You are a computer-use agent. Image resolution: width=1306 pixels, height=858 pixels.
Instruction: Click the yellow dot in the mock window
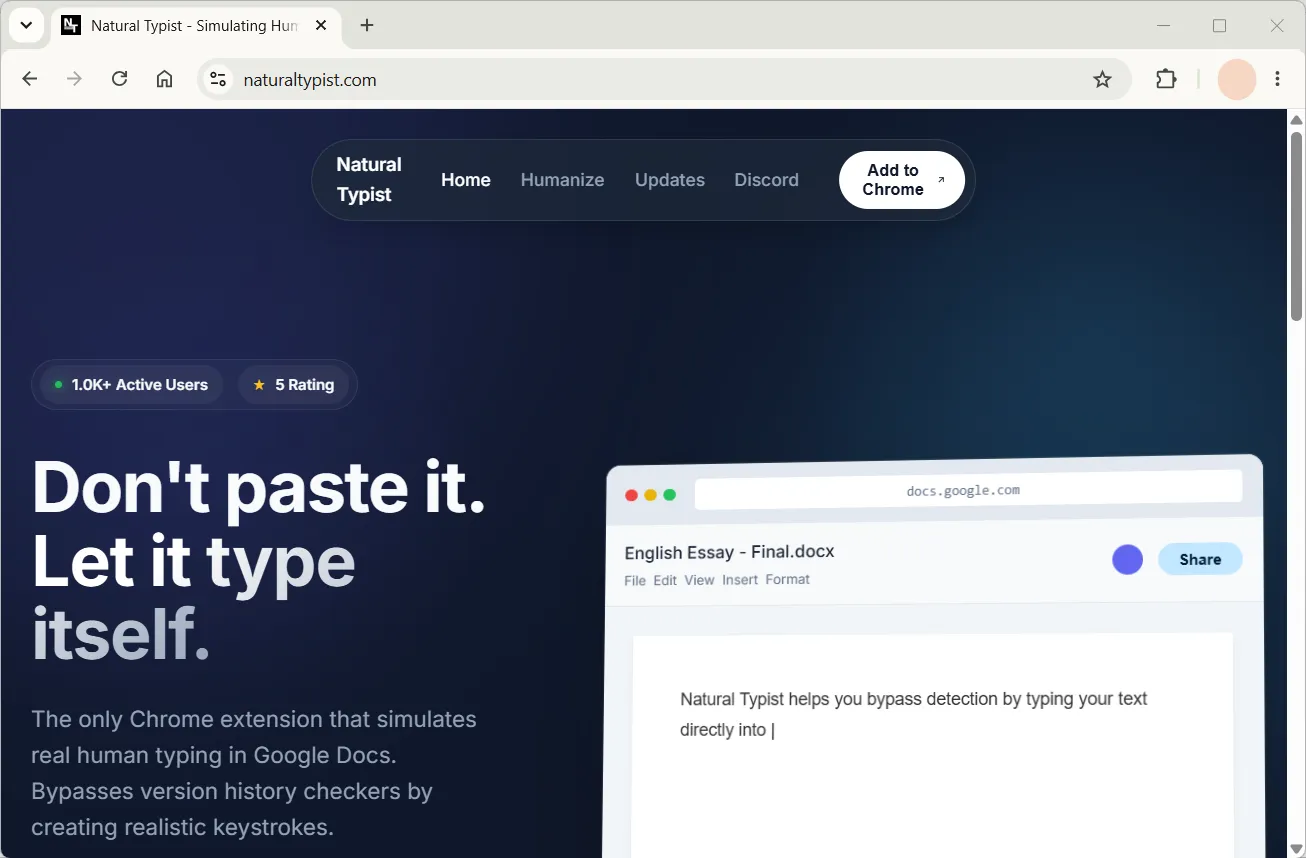pos(650,495)
